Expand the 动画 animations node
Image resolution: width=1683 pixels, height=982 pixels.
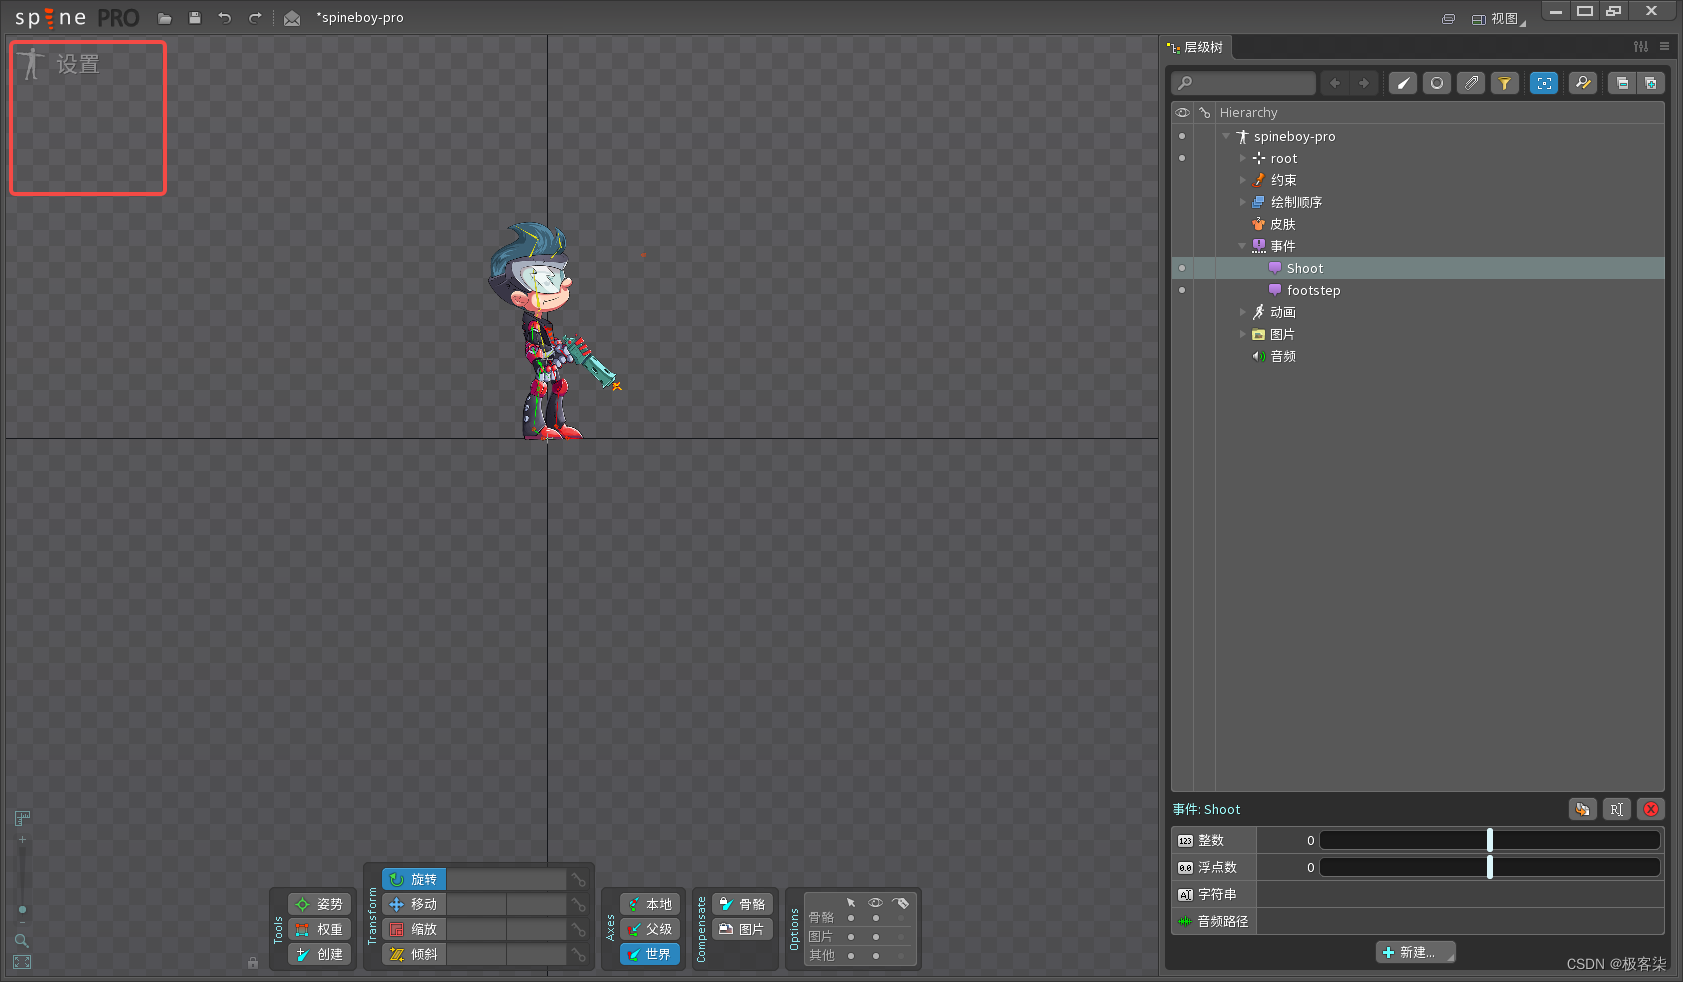1243,312
